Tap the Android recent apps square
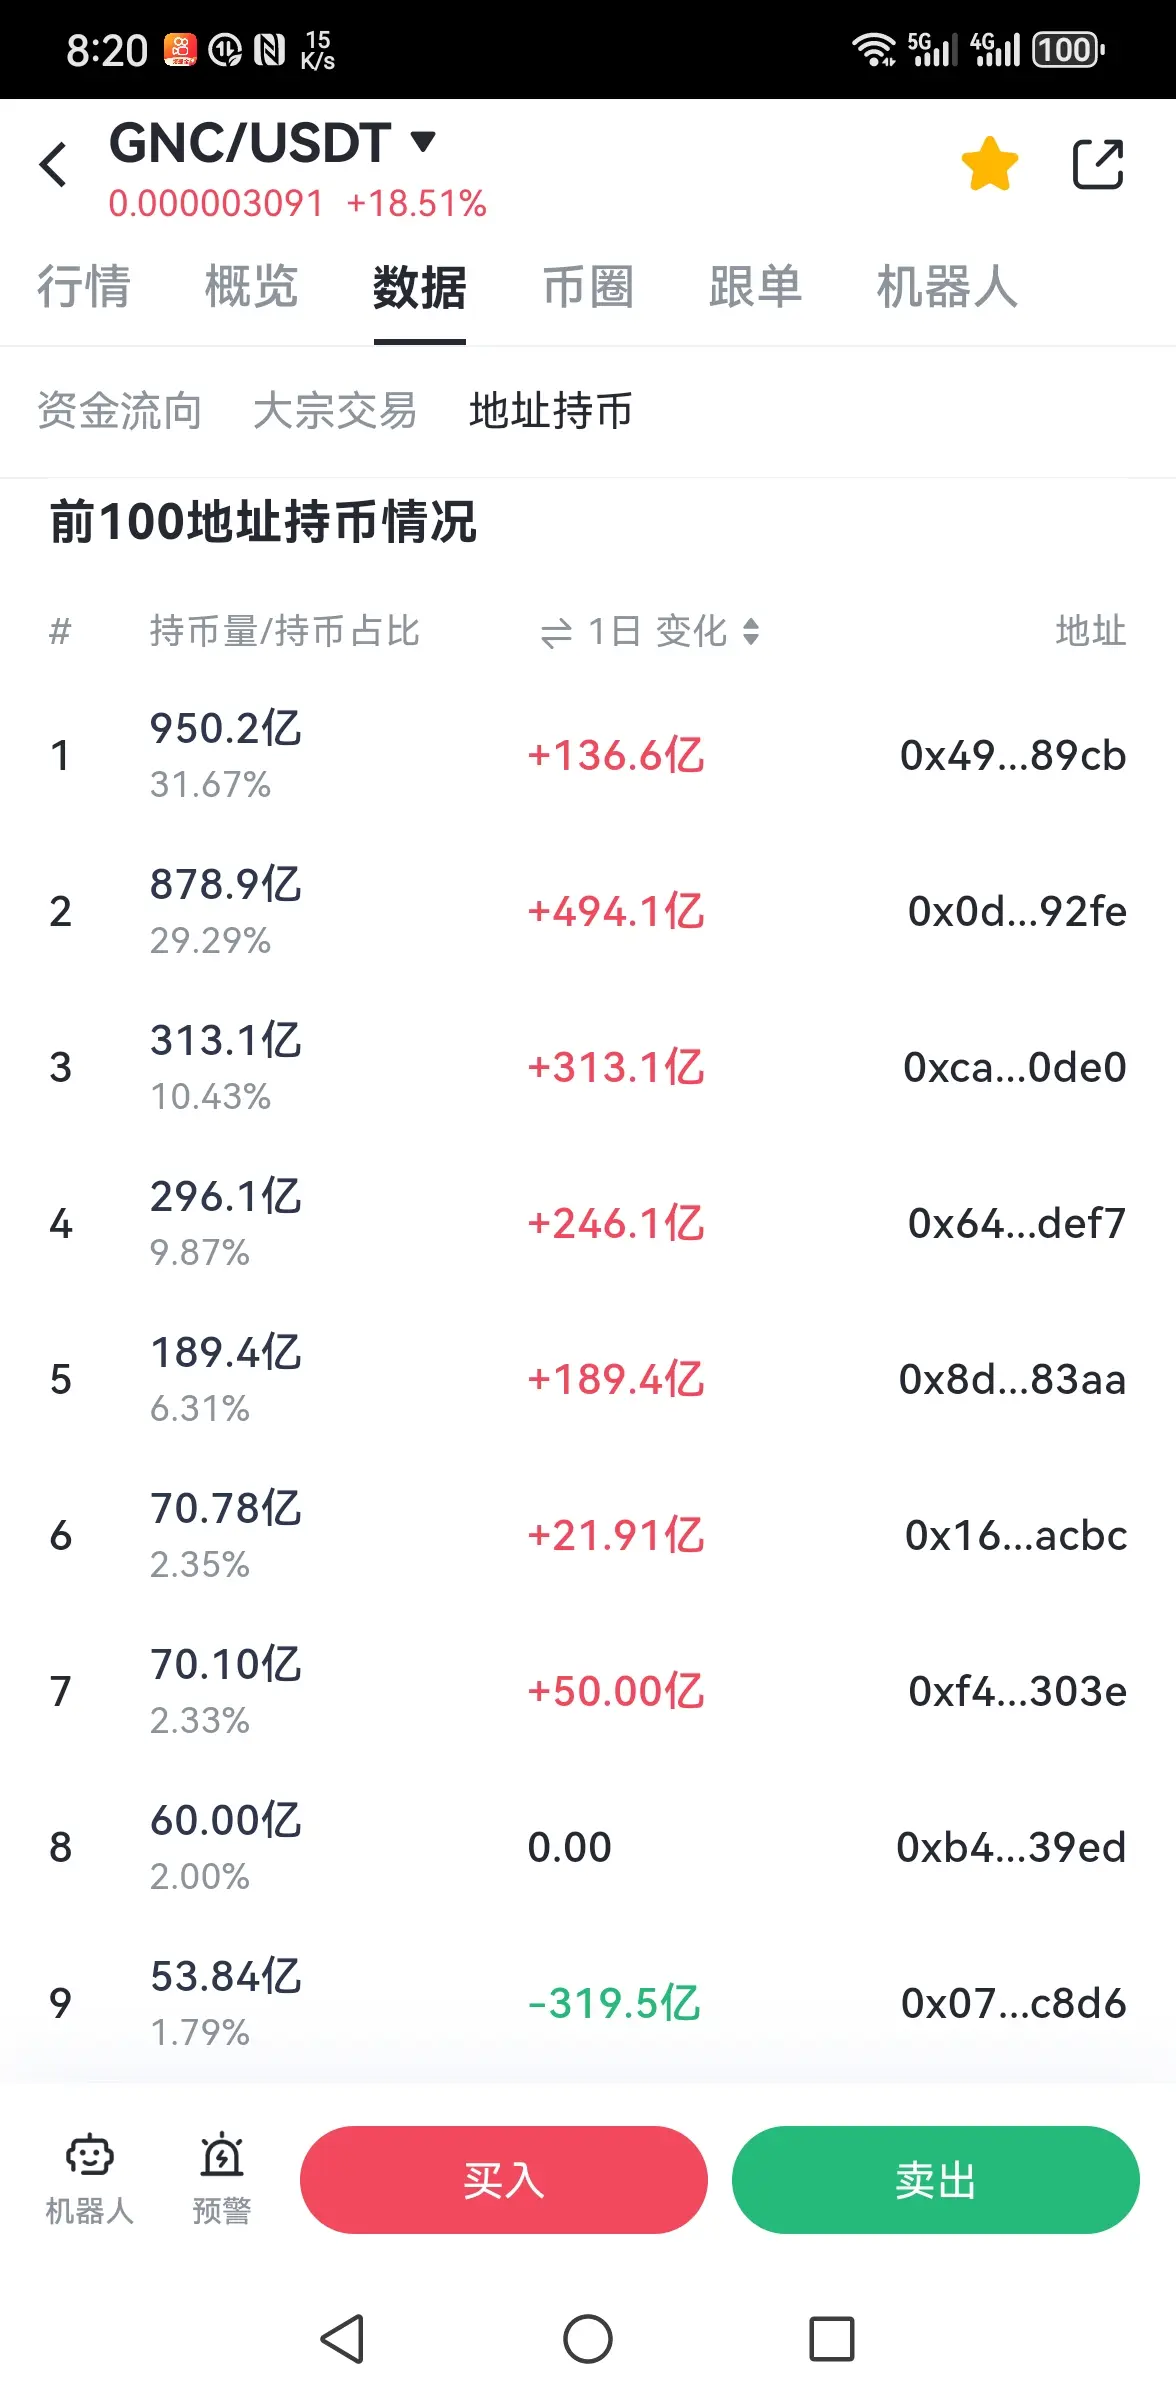 (832, 2339)
